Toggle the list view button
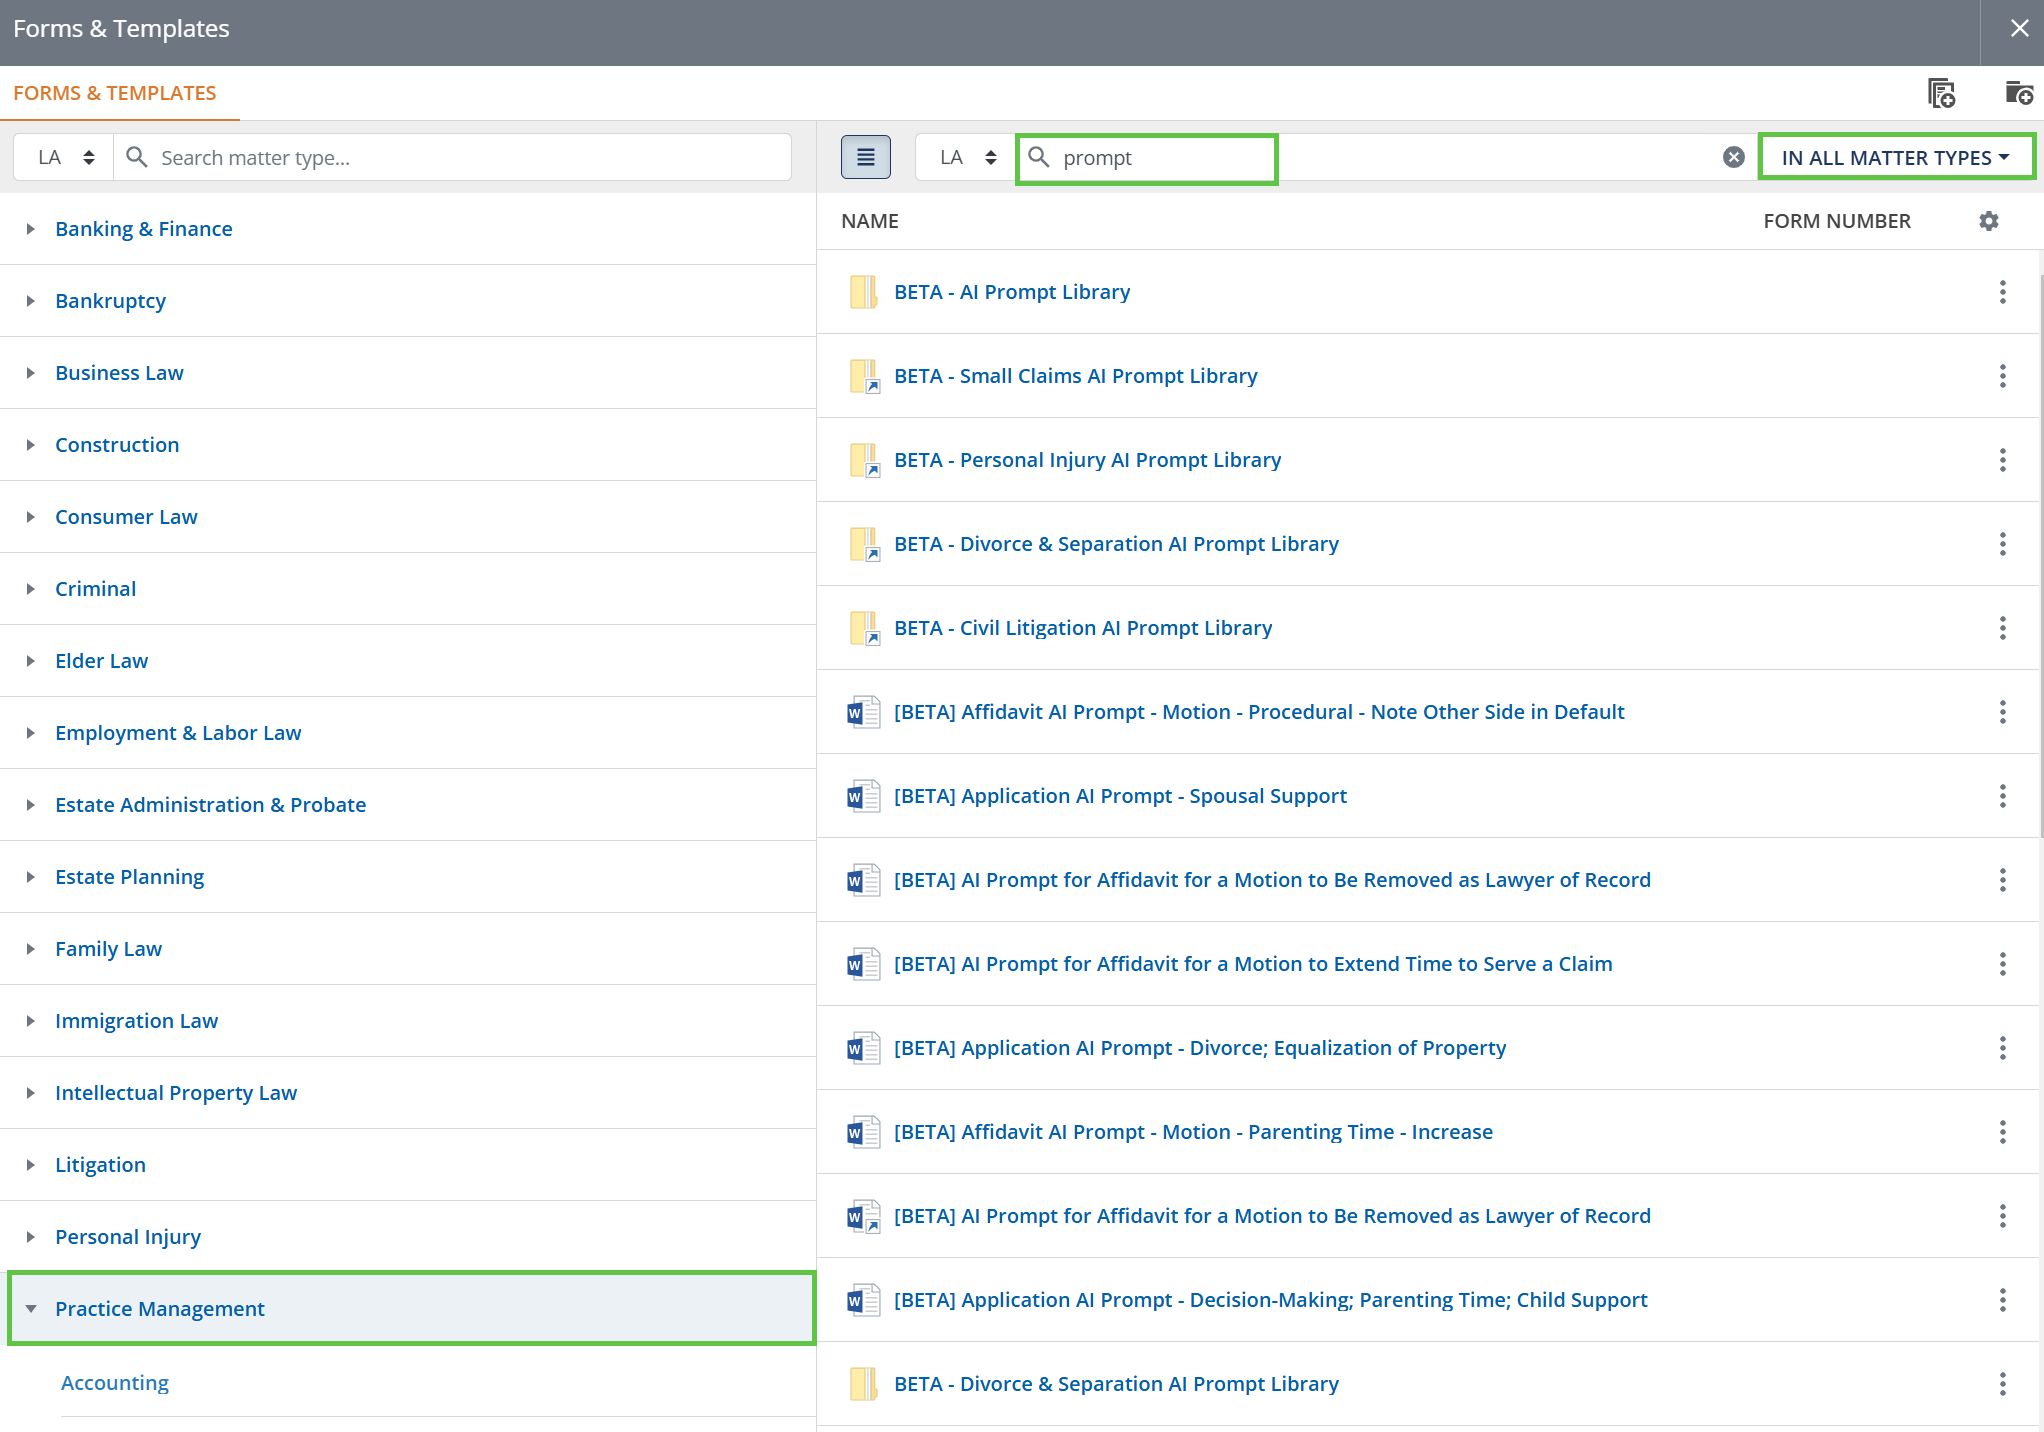The image size is (2044, 1432). (865, 158)
